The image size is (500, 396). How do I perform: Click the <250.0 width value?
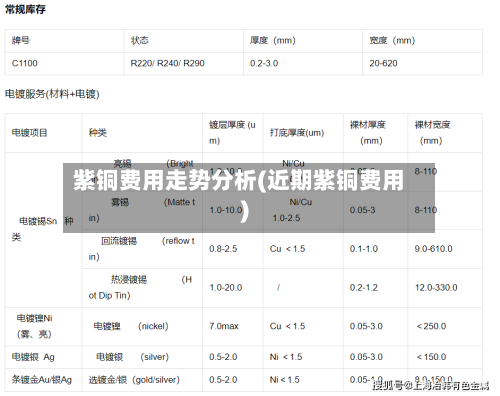pyautogui.click(x=431, y=326)
